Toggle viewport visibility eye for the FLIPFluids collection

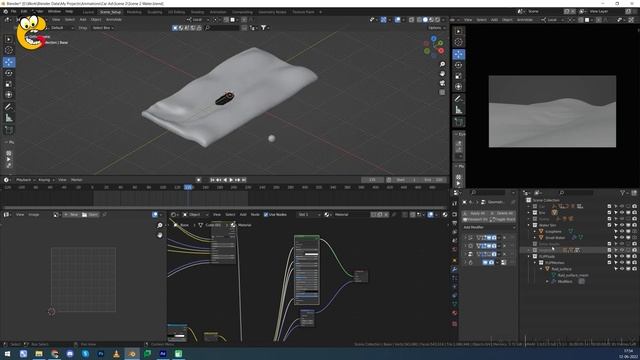[622, 256]
